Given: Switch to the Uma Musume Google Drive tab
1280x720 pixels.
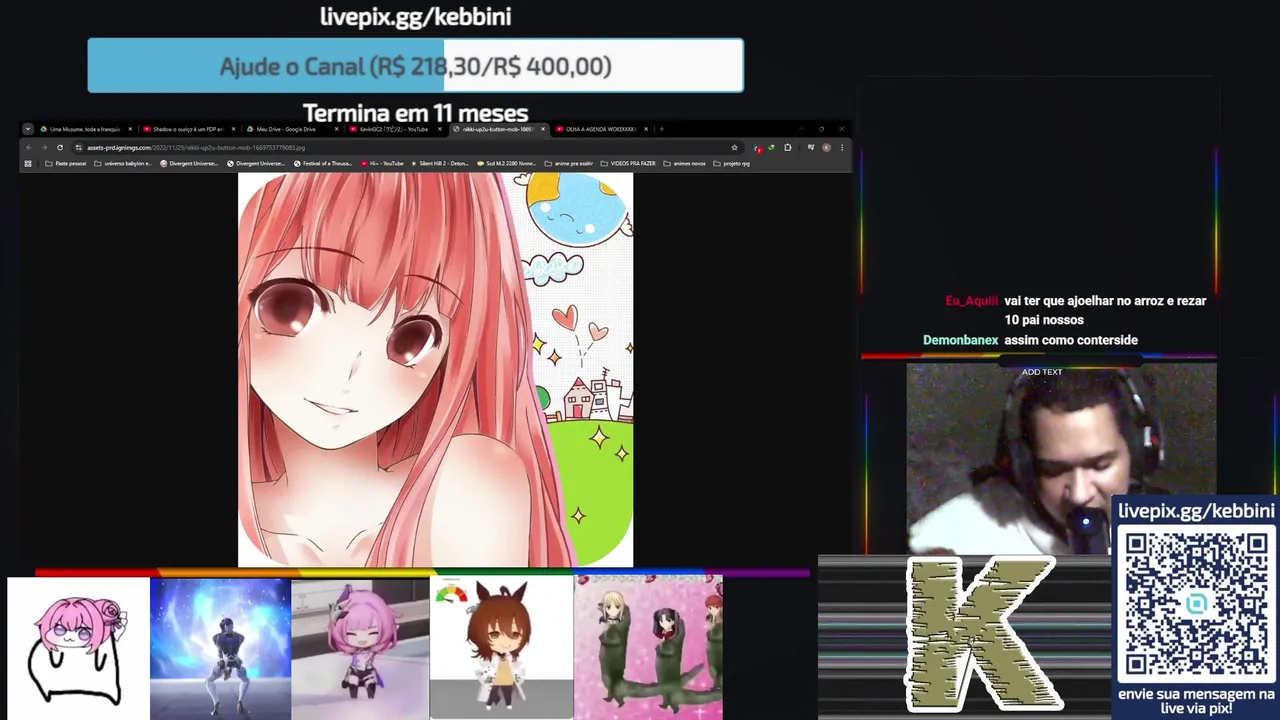Looking at the screenshot, I should [x=85, y=129].
